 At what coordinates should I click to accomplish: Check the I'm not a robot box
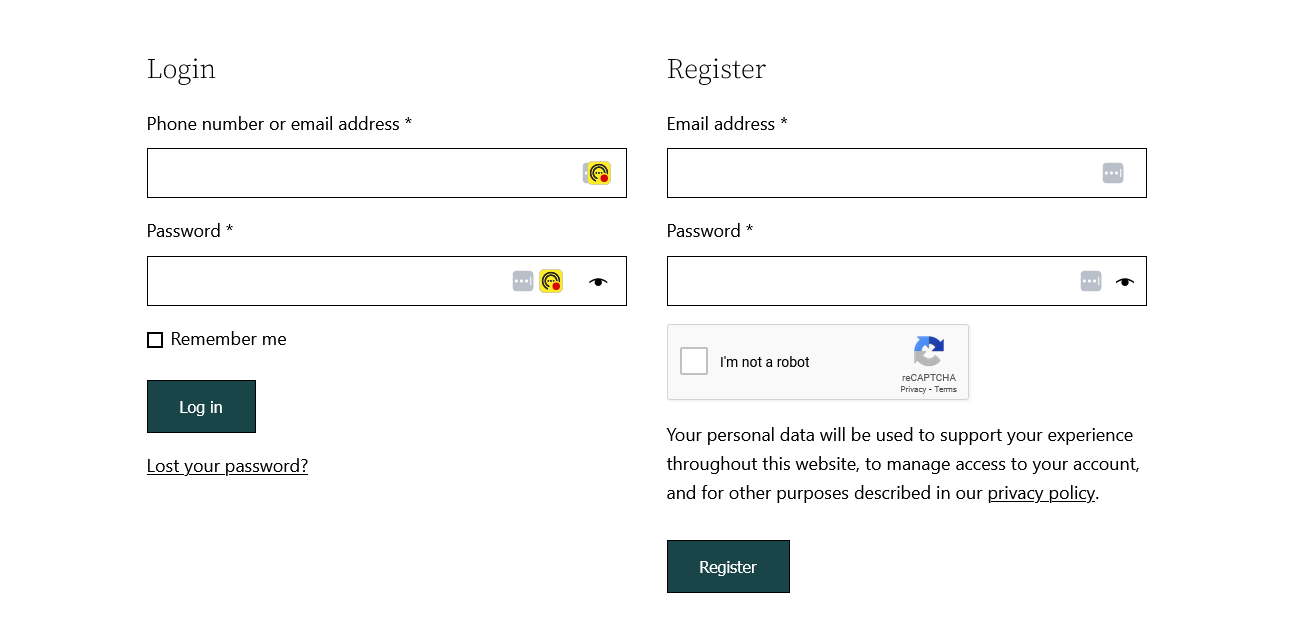click(693, 361)
